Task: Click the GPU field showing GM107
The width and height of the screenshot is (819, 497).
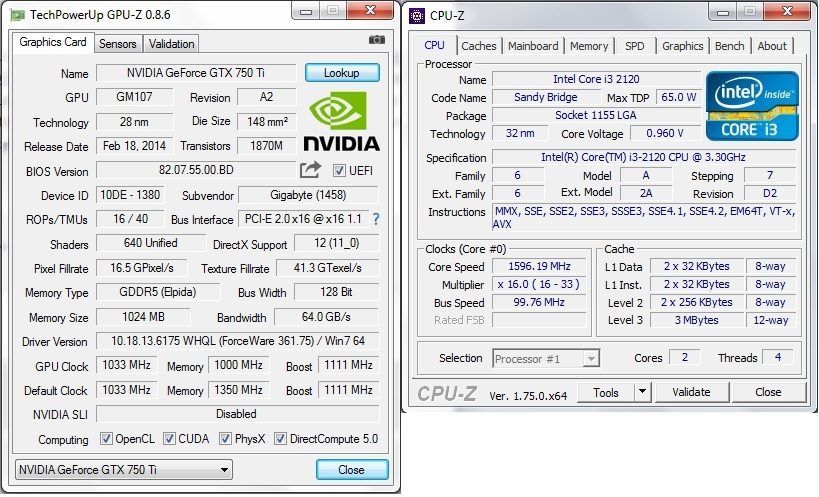Action: [134, 97]
